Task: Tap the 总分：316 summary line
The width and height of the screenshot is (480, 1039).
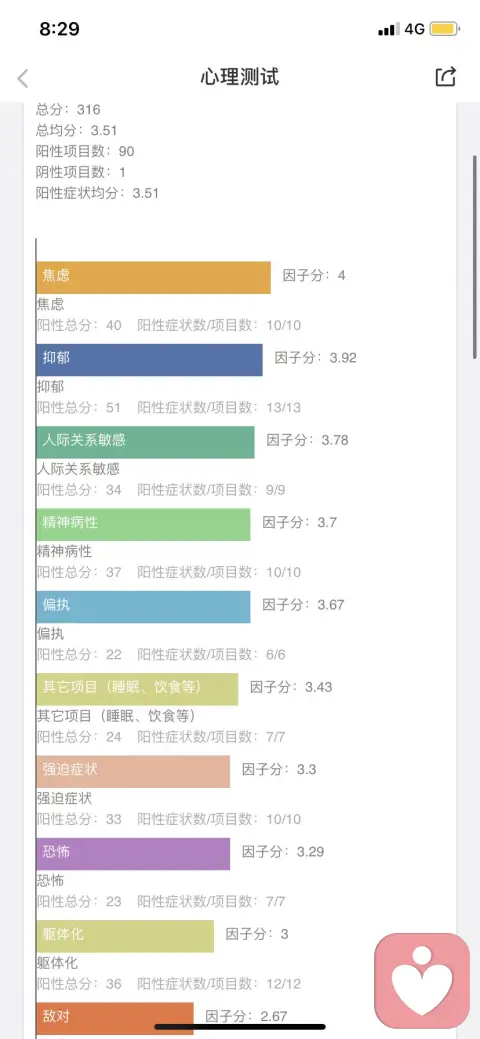Action: tap(68, 109)
